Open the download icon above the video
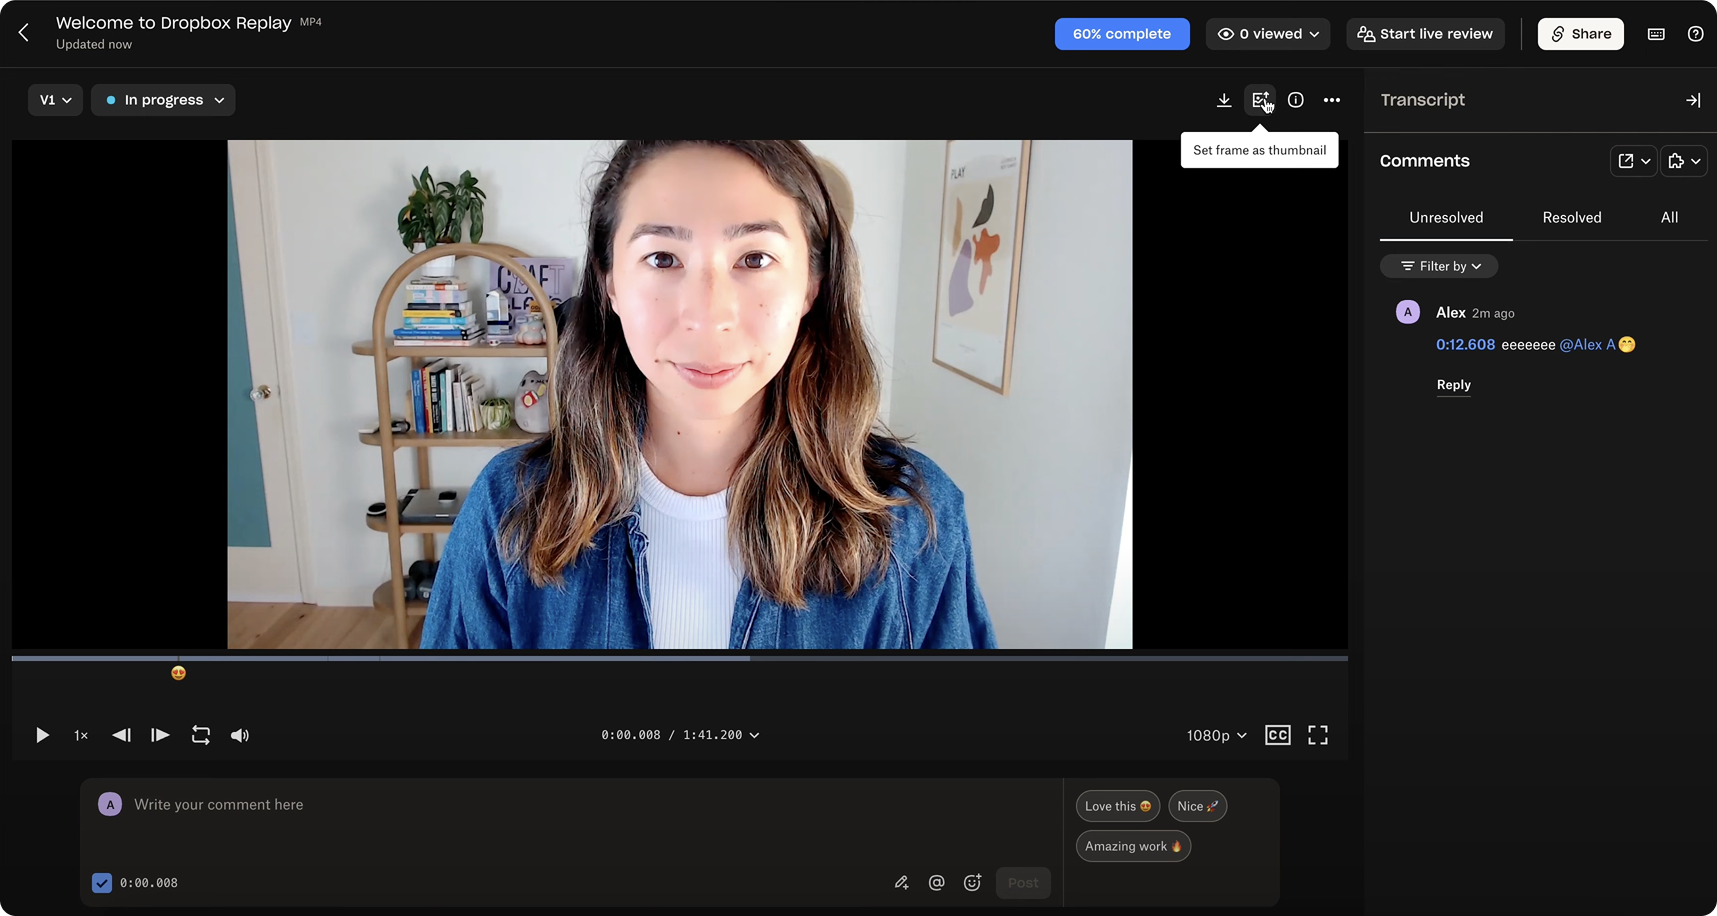Screen dimensions: 1717x916 (1224, 100)
